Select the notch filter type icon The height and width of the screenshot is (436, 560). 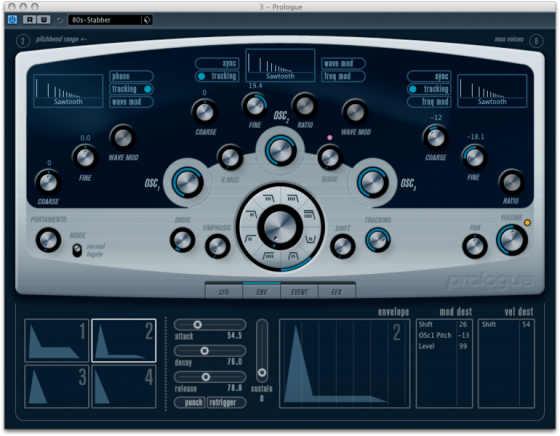[x=311, y=239]
